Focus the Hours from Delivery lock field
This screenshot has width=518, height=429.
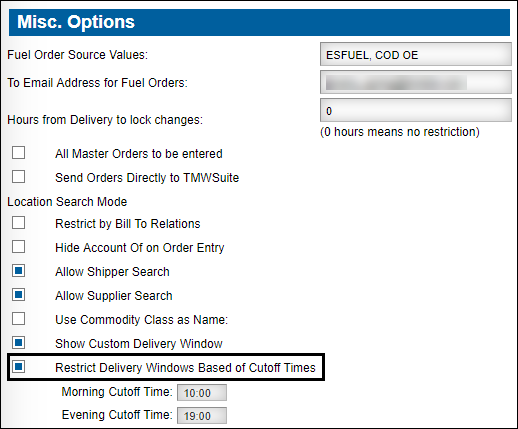click(416, 110)
